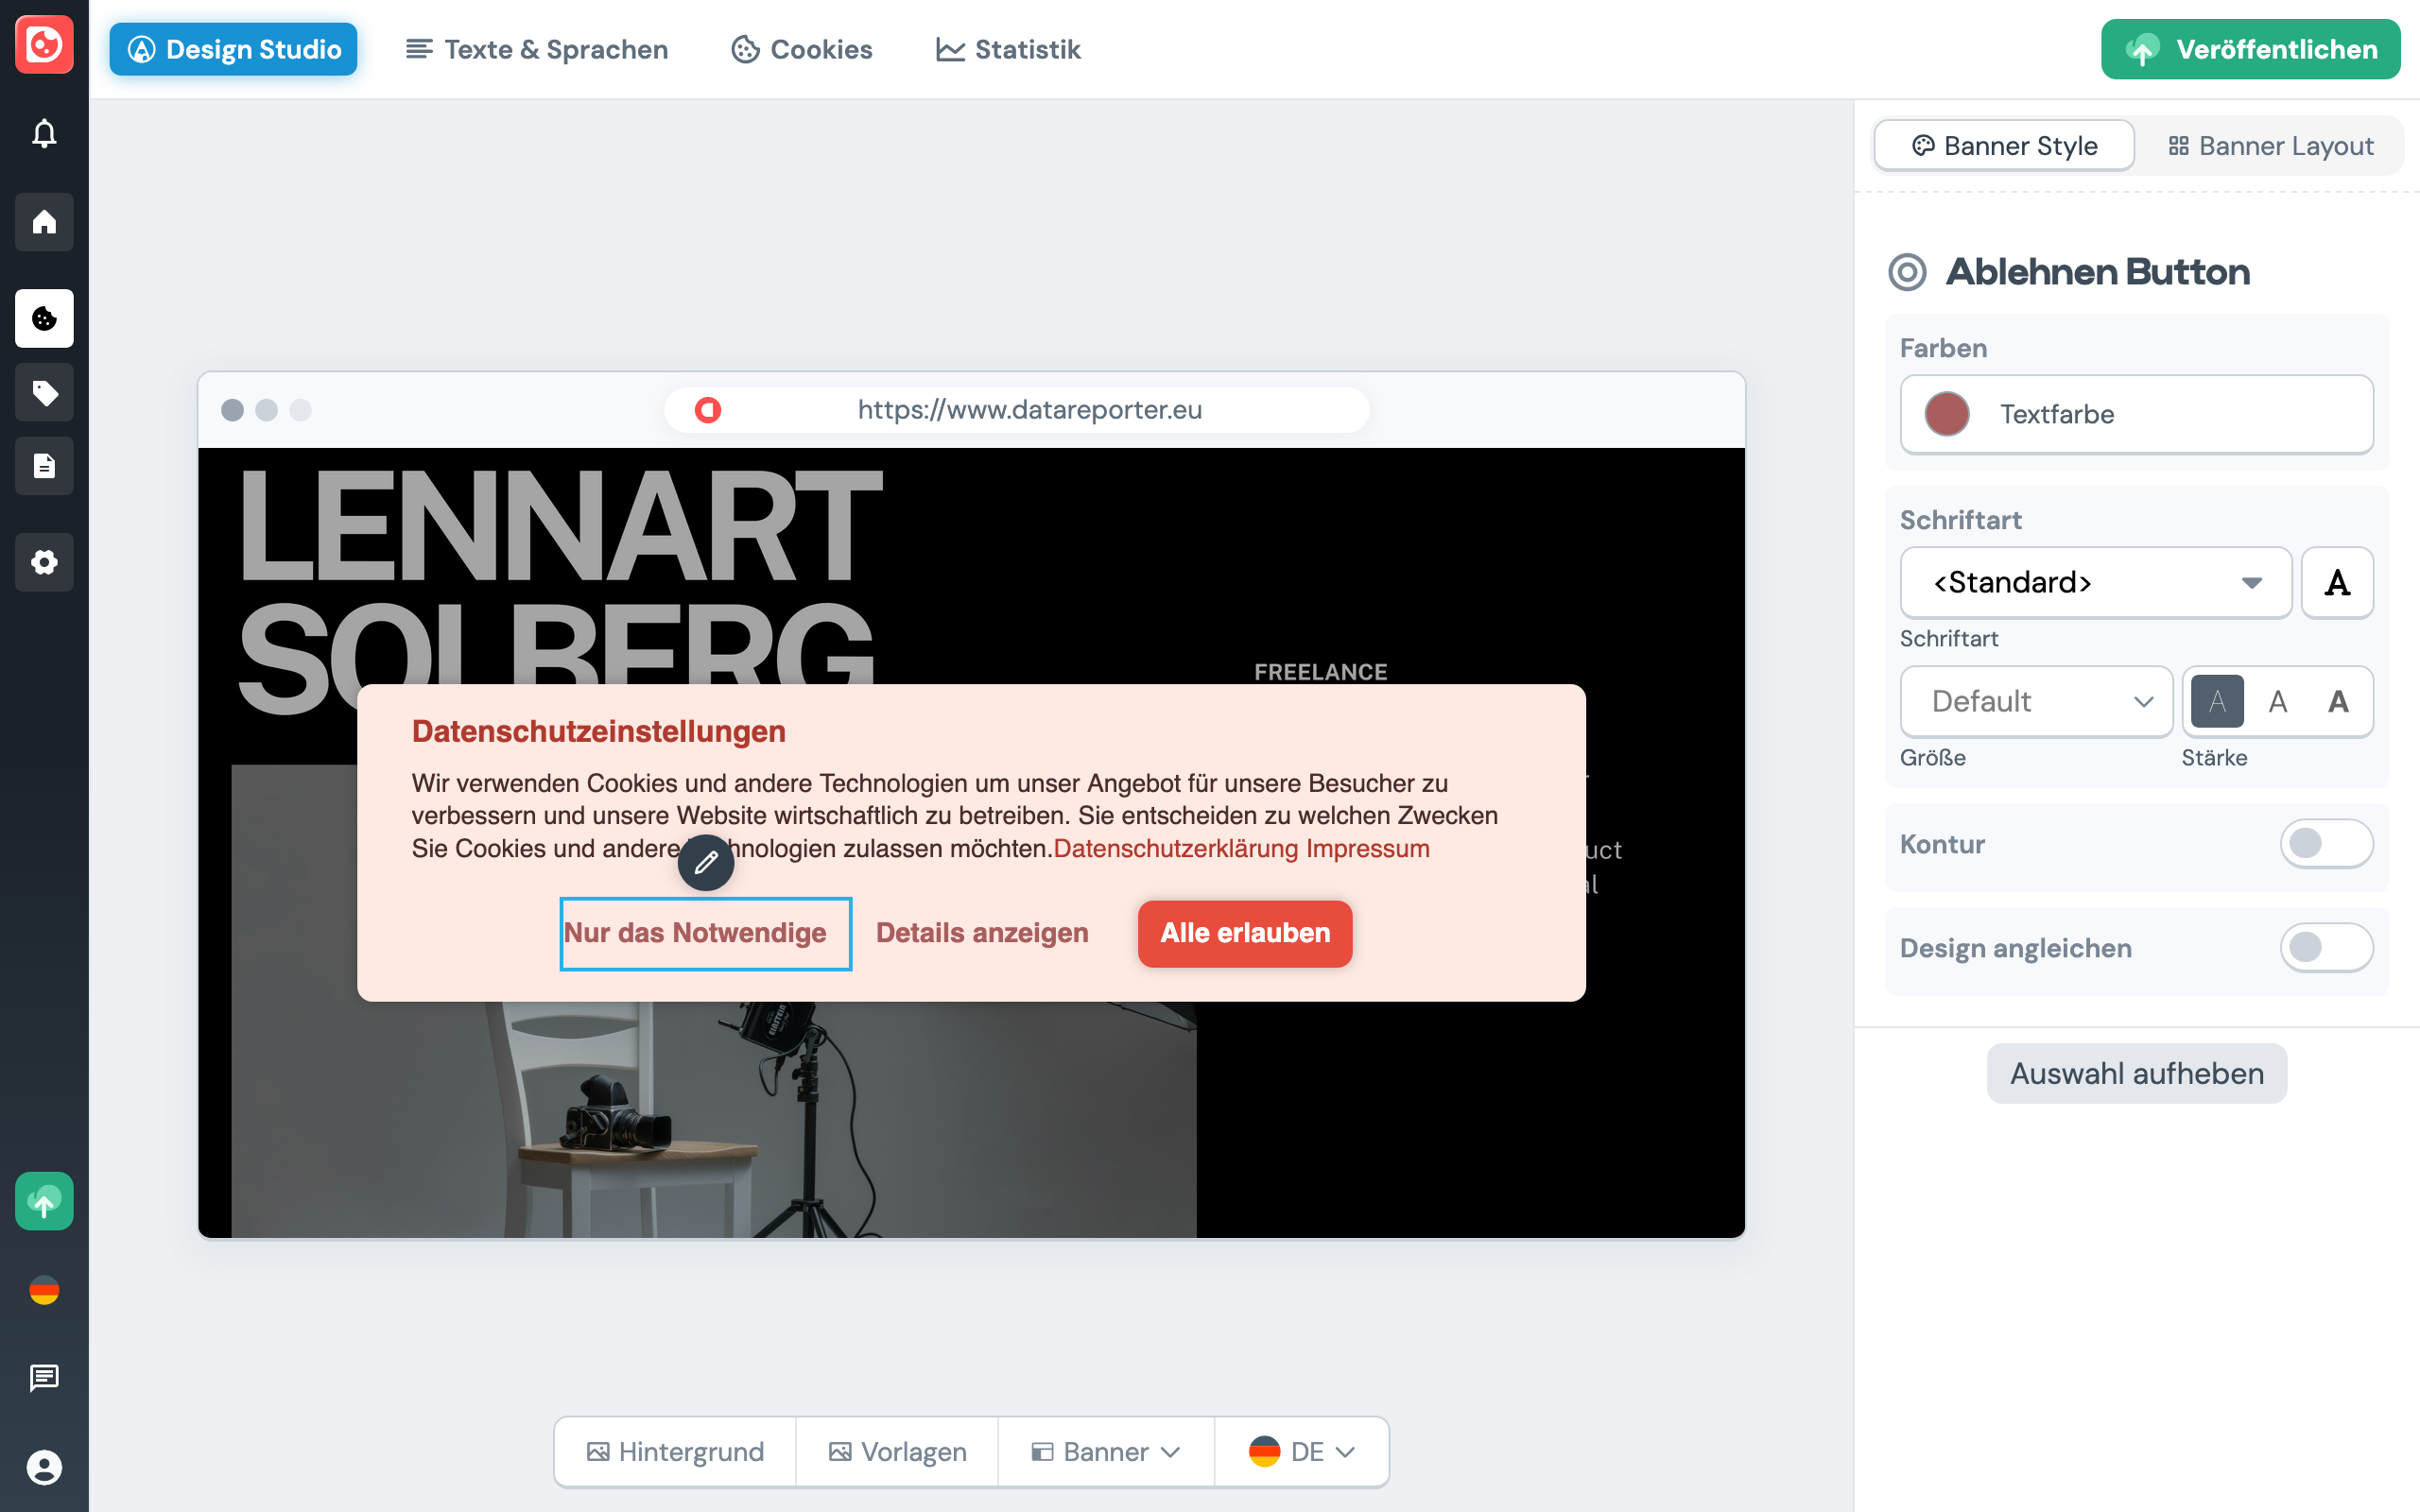
Task: Open the notifications bell icon
Action: coord(44,133)
